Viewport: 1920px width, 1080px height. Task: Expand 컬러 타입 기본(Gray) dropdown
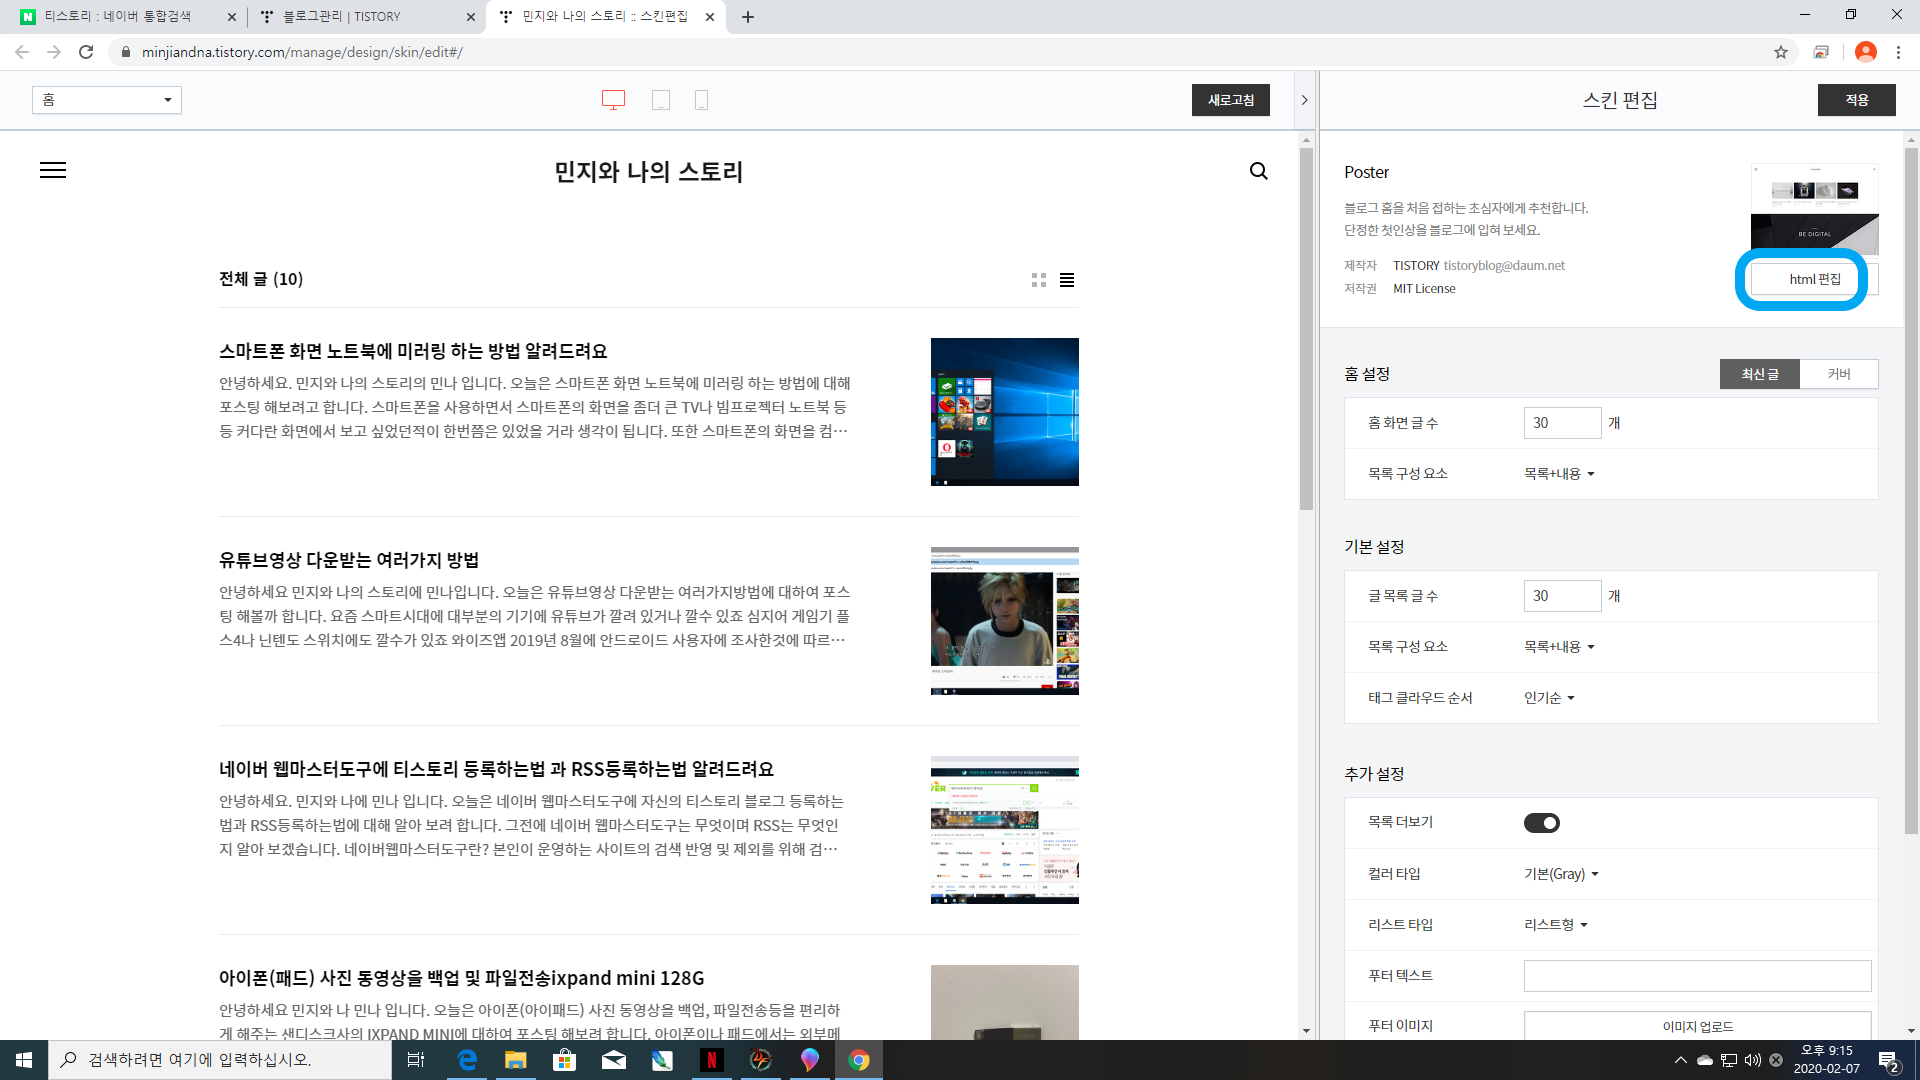tap(1561, 874)
